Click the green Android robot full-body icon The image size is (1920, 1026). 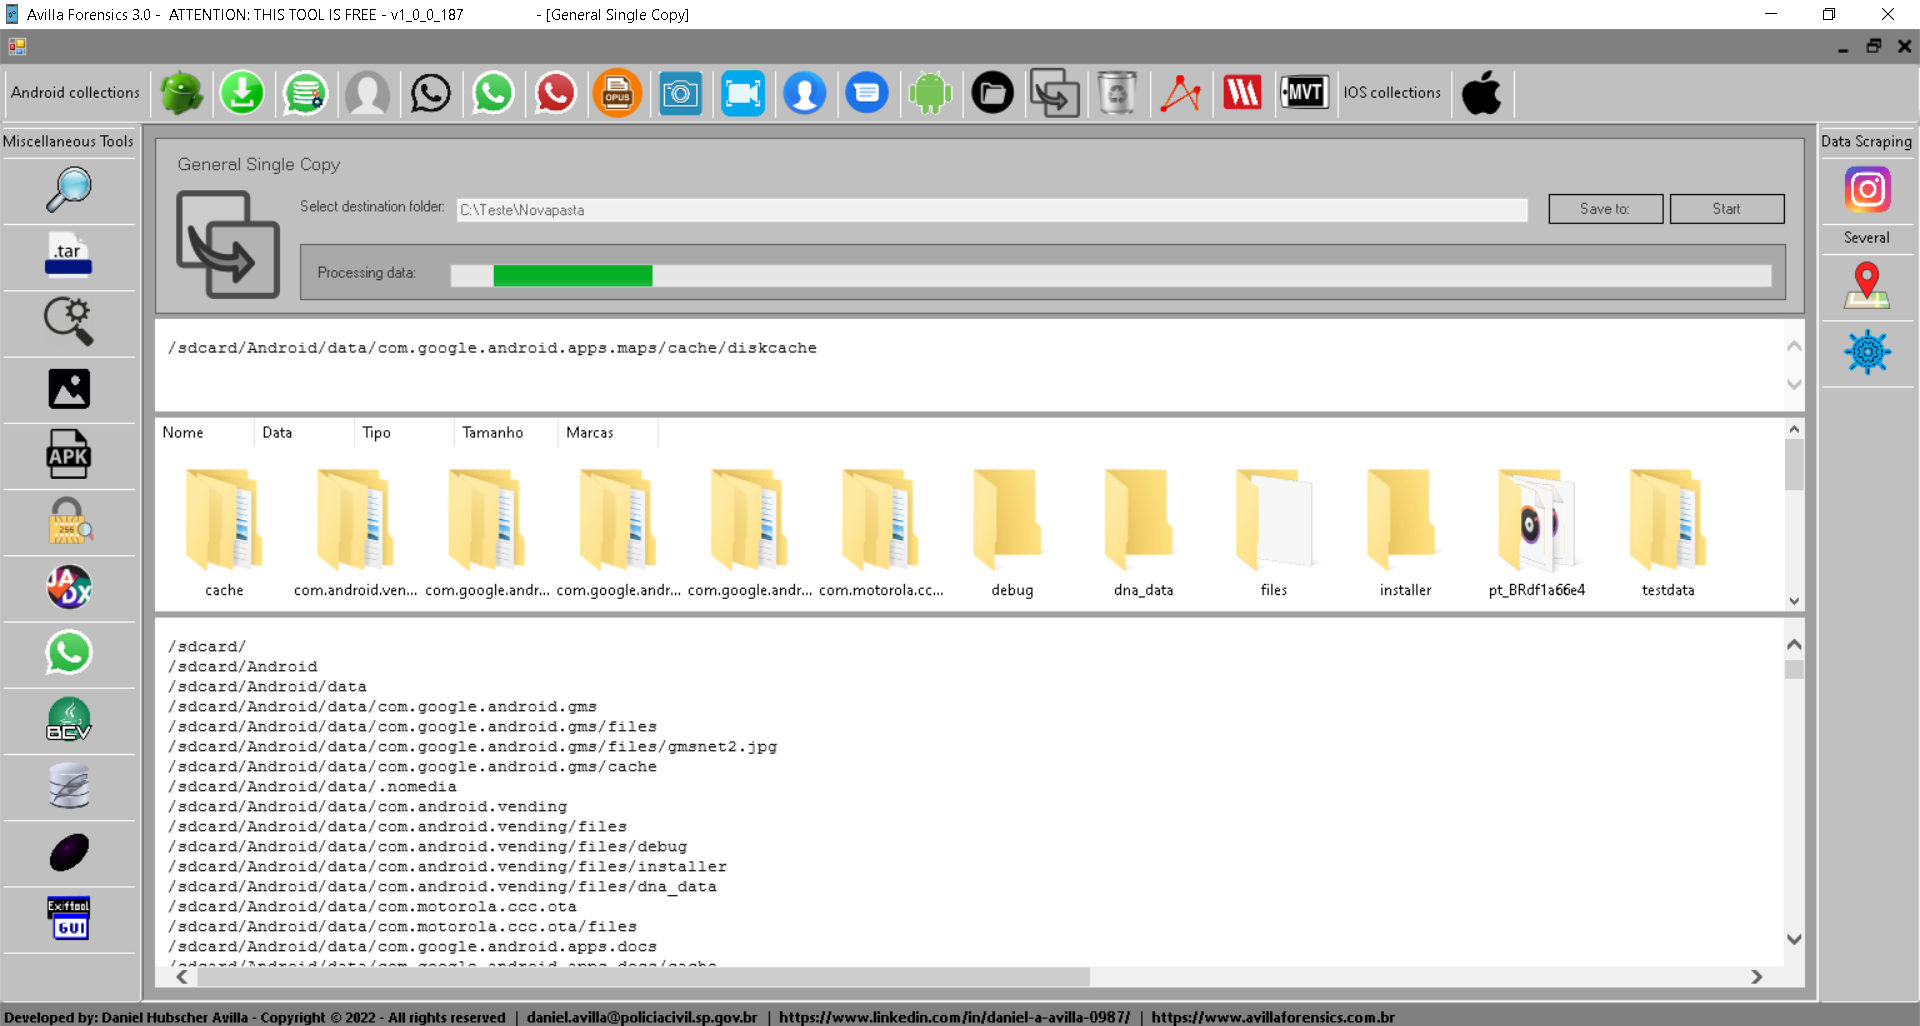pos(930,93)
